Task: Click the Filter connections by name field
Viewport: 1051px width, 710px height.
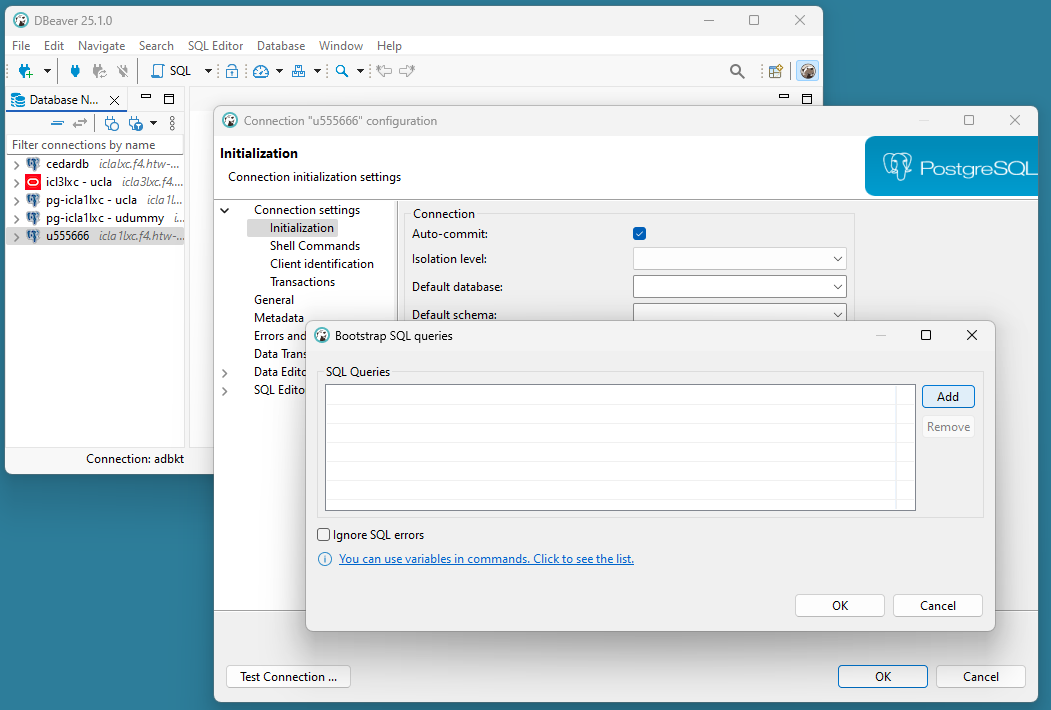Action: pos(95,145)
